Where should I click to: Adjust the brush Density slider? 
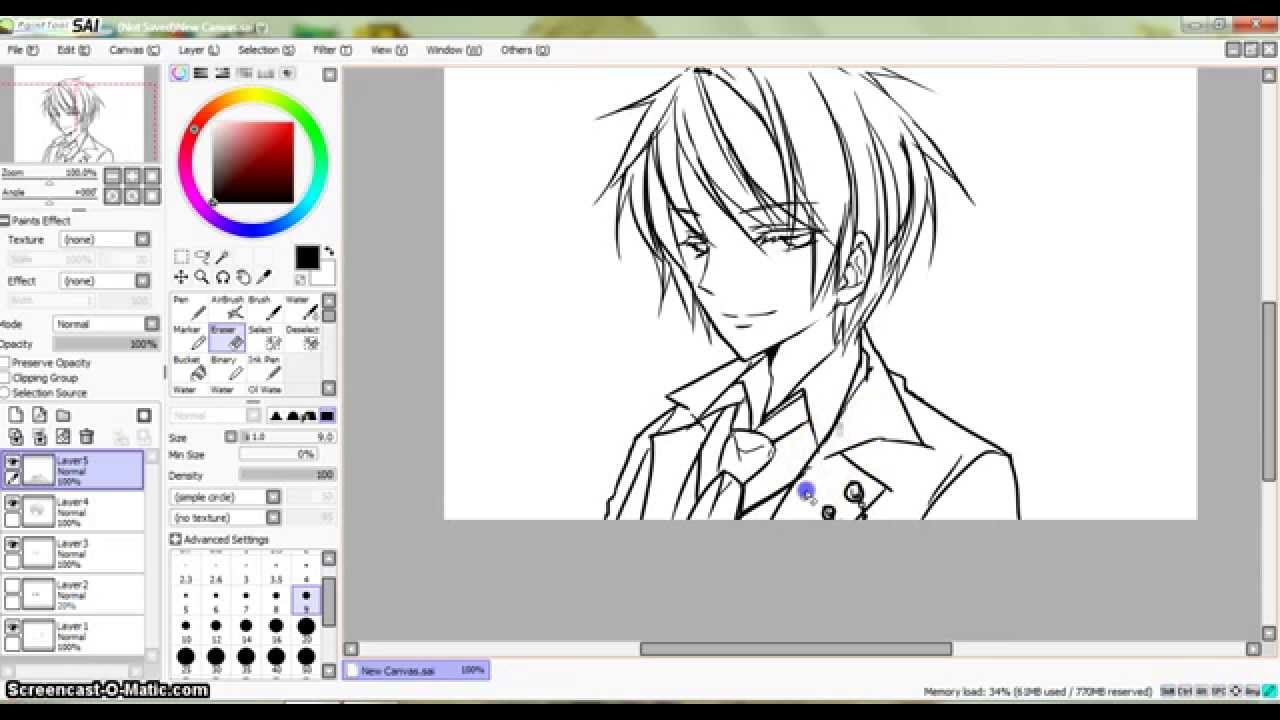pos(287,476)
